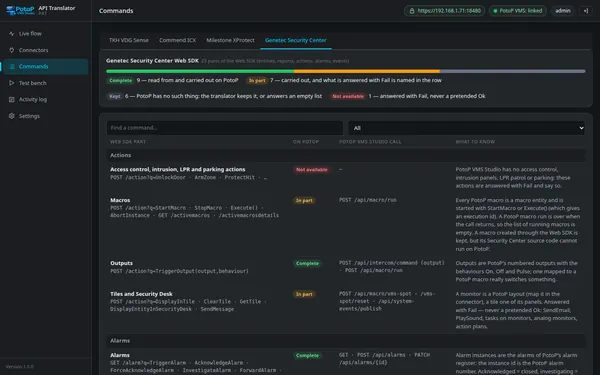
Task: Click the Complete legend badge
Action: pos(121,80)
